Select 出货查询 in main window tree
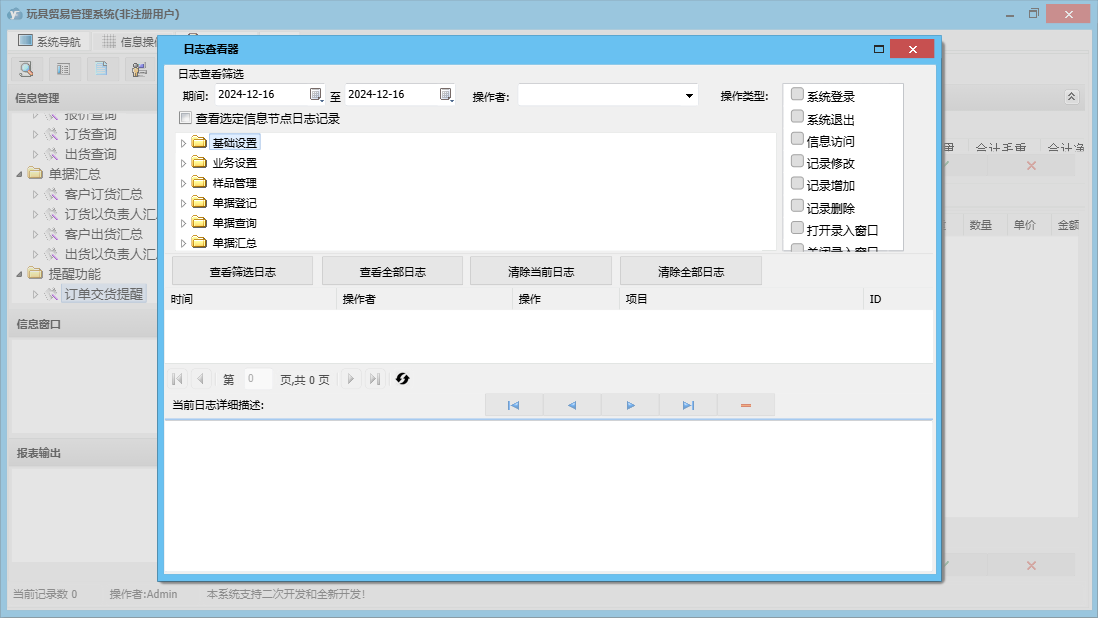The width and height of the screenshot is (1098, 618). pos(90,154)
